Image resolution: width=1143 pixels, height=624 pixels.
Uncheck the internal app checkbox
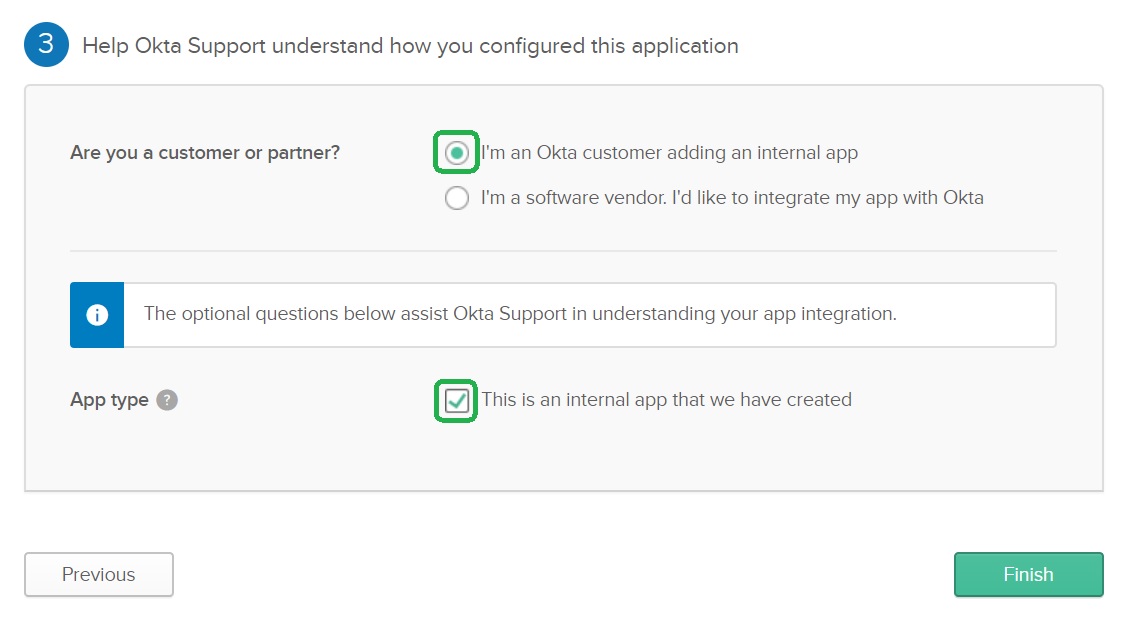click(x=457, y=400)
